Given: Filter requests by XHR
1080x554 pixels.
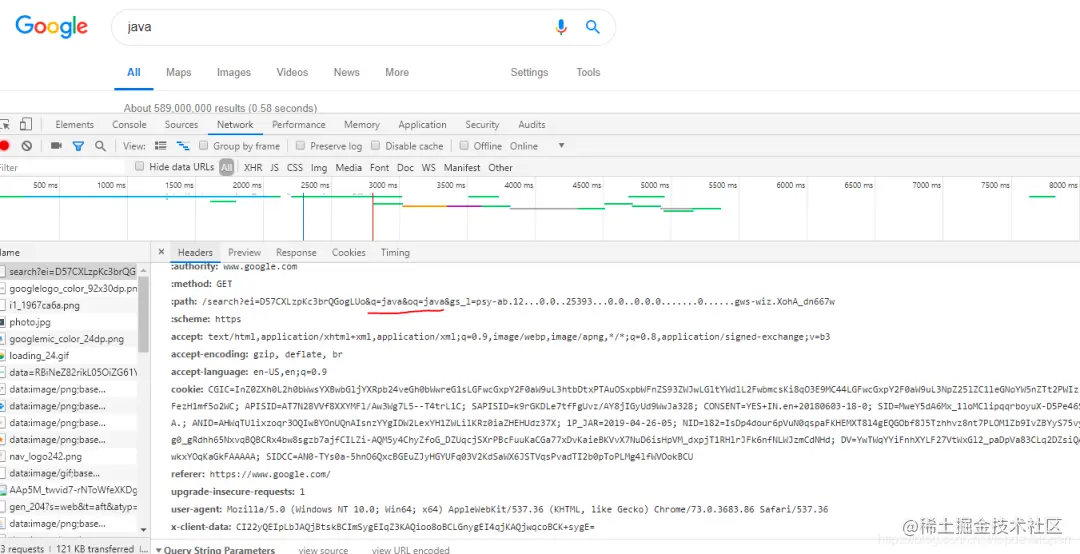Looking at the screenshot, I should [253, 167].
